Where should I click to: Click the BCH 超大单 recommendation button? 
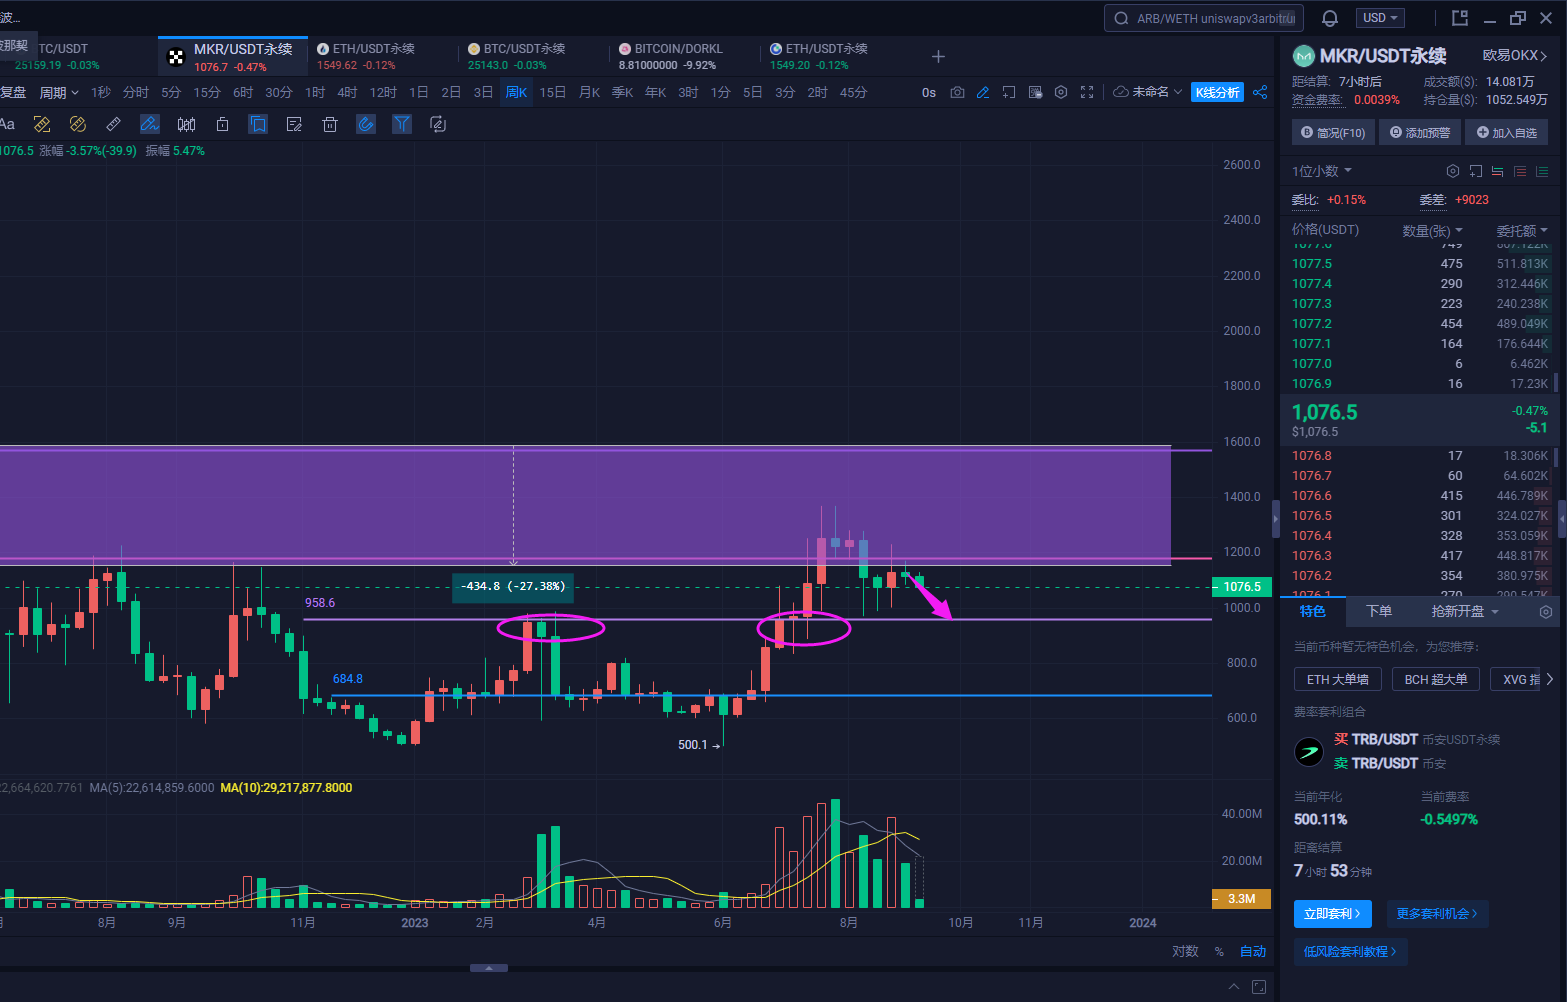click(x=1436, y=679)
